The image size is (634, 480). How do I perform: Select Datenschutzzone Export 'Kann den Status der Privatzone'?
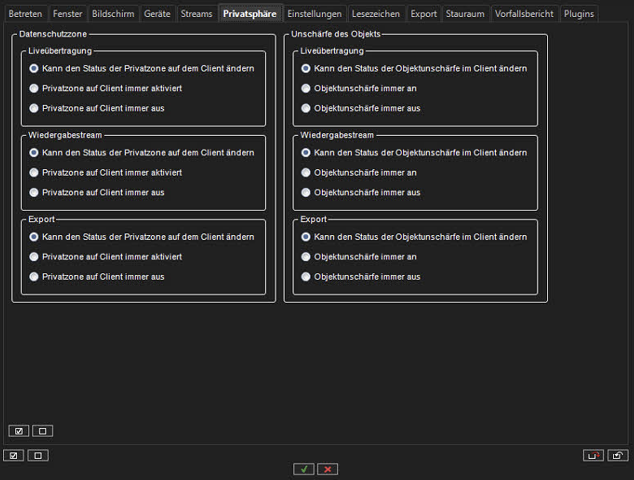142,237
